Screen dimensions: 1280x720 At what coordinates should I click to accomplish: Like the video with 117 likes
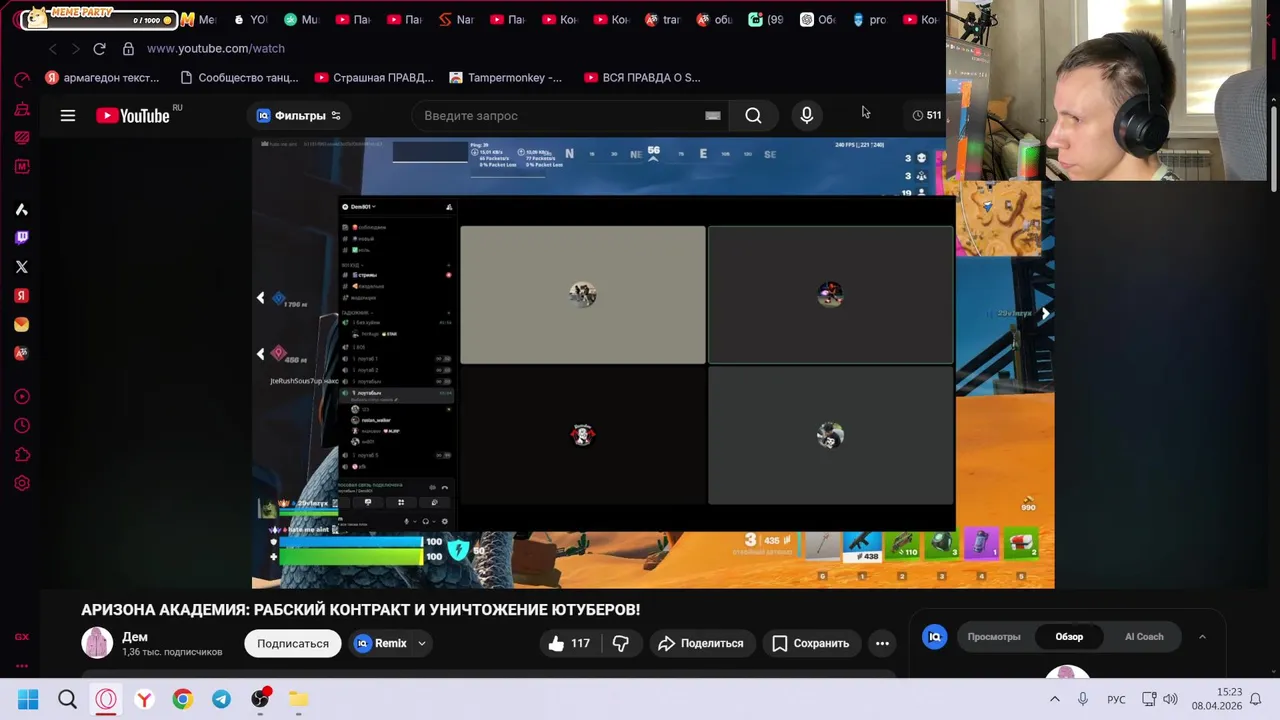coord(569,643)
